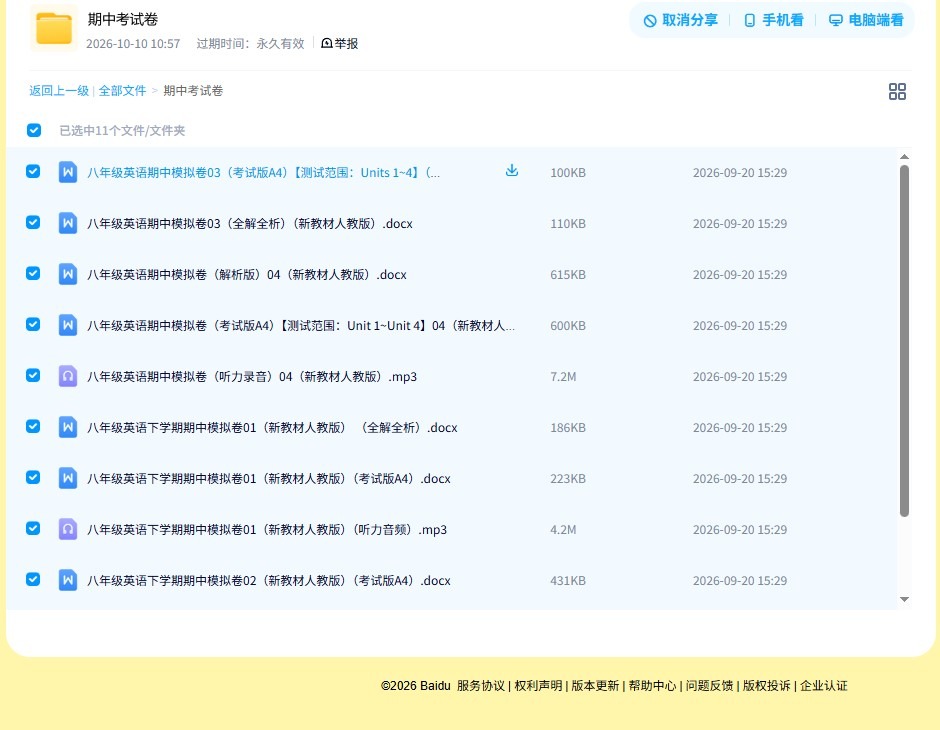
Task: Open 问题反馈 footer link
Action: 709,686
